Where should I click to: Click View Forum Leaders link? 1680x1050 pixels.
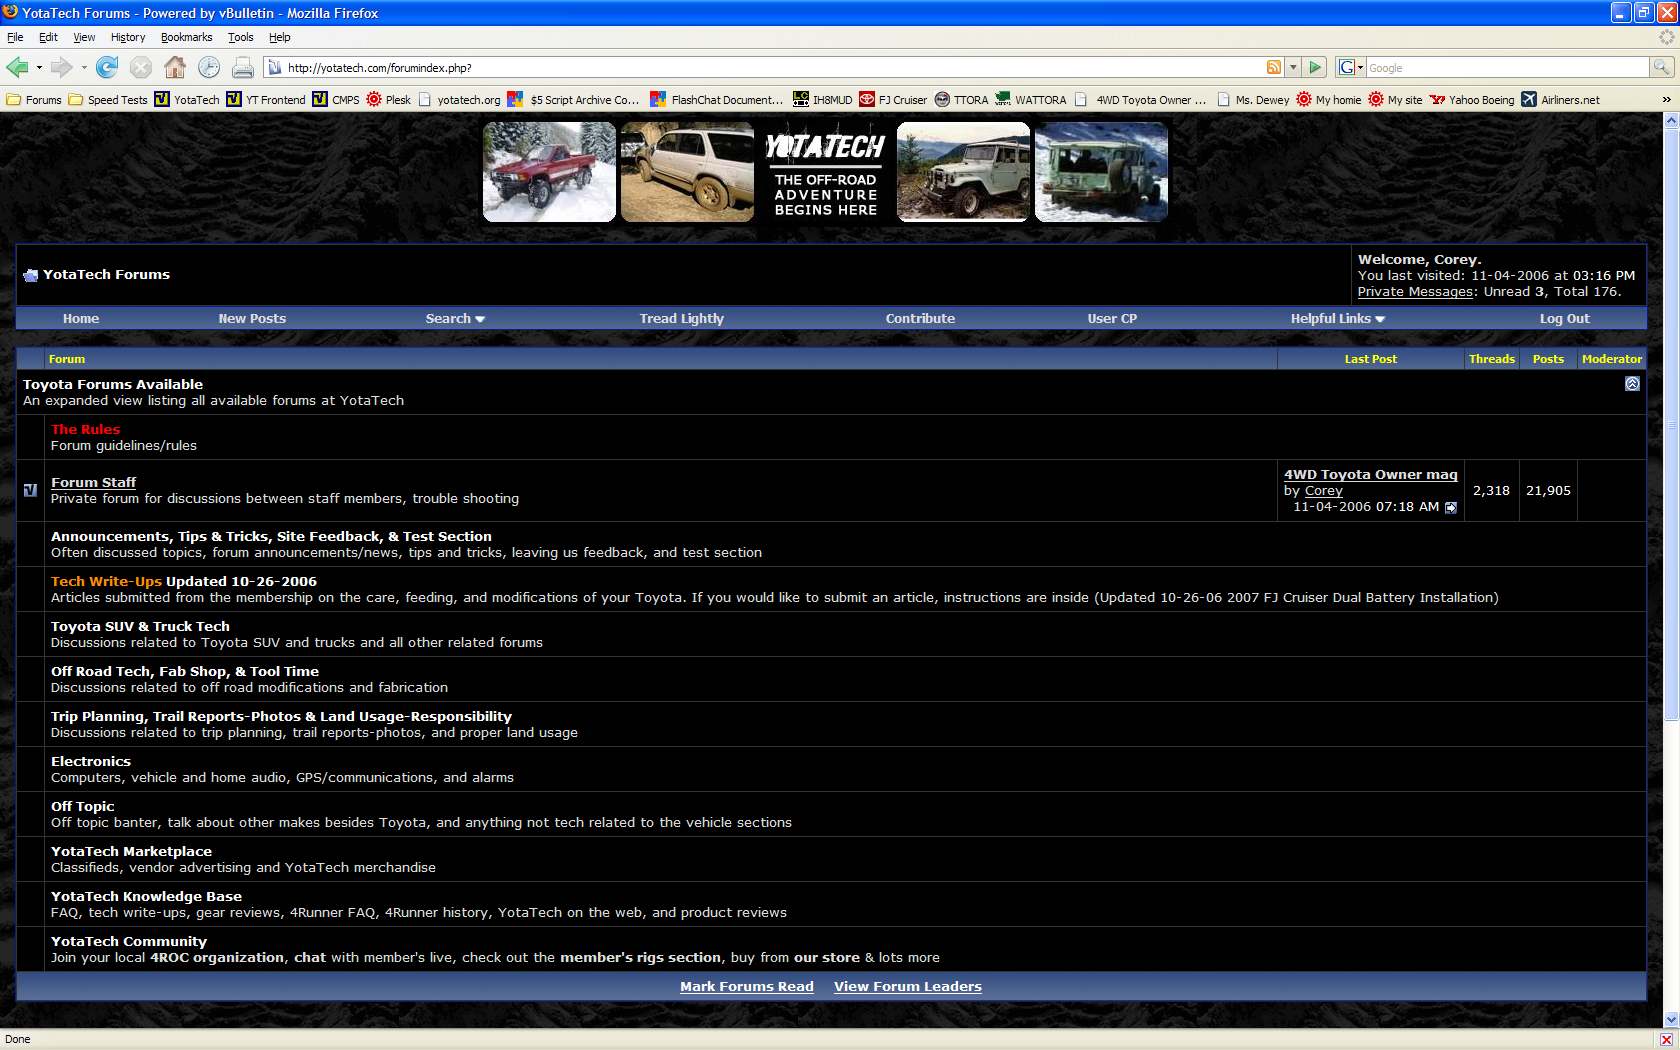coord(908,986)
